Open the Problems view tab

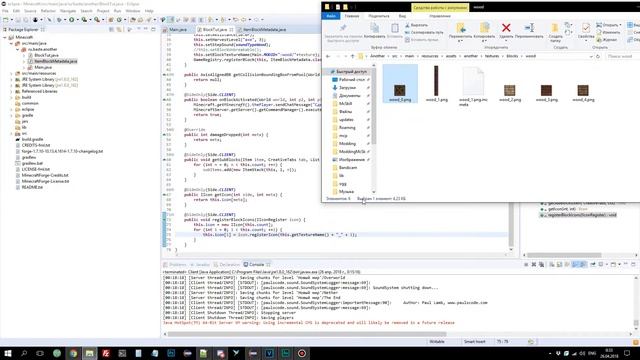pyautogui.click(x=175, y=264)
